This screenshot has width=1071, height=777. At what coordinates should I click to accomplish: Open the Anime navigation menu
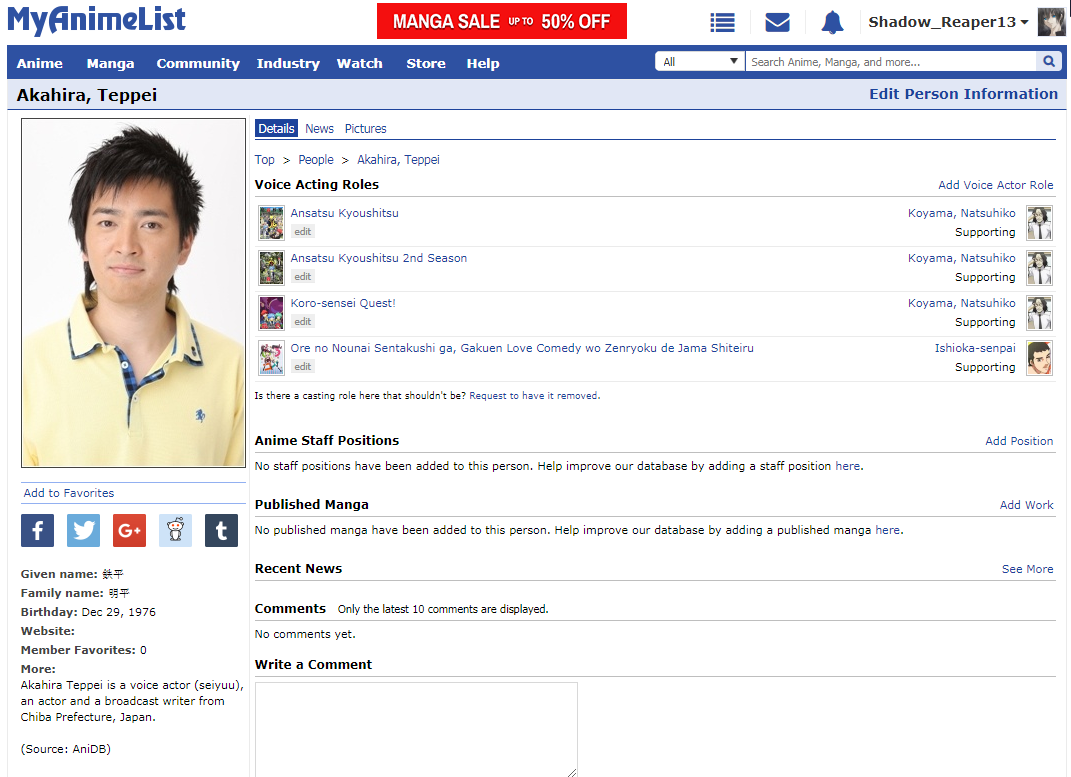pos(40,63)
